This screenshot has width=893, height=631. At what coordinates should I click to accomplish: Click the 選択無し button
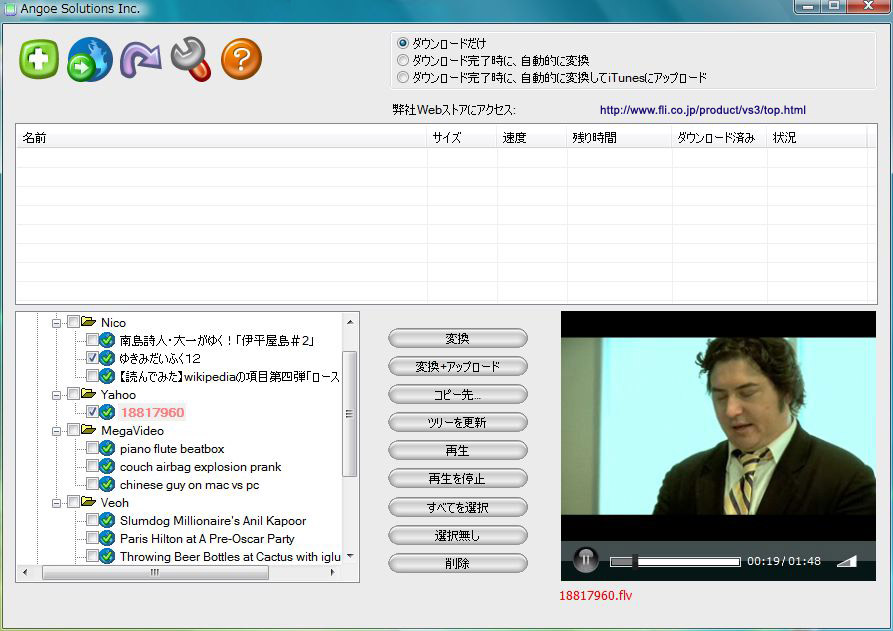[x=457, y=535]
